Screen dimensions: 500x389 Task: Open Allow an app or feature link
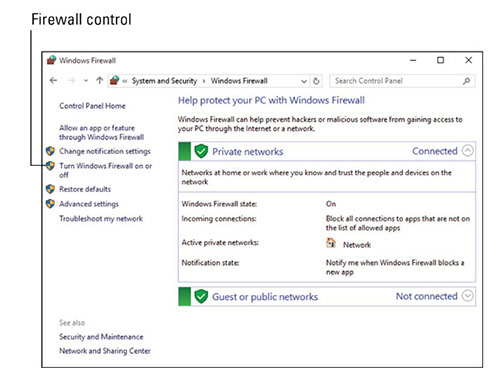pos(102,132)
